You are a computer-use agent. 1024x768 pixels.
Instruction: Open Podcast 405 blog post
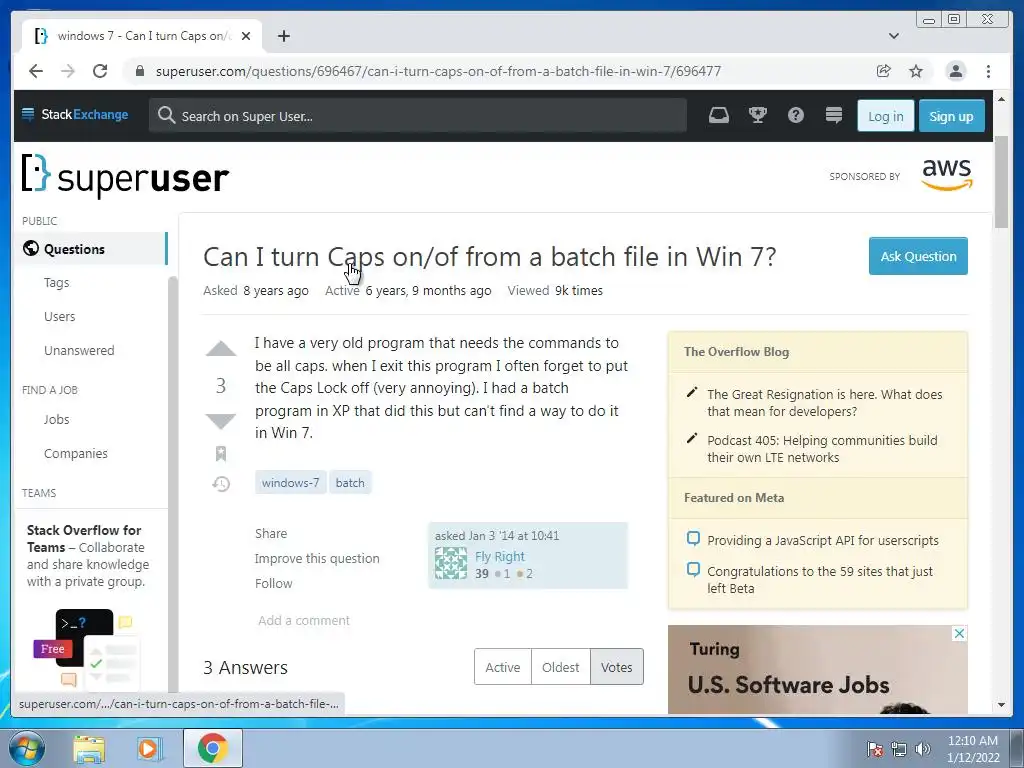[x=822, y=449]
